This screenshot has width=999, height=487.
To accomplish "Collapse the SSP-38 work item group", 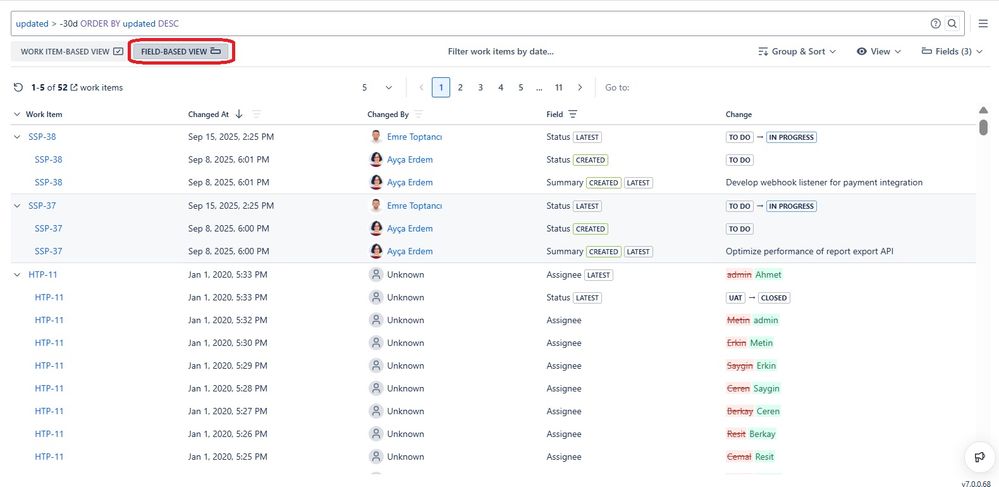I will (x=17, y=137).
